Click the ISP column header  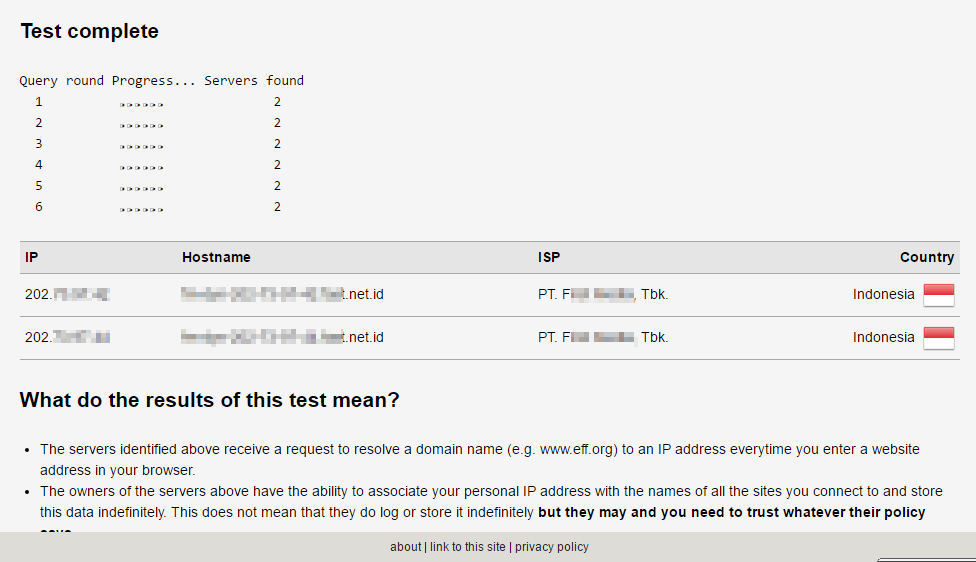tap(549, 257)
